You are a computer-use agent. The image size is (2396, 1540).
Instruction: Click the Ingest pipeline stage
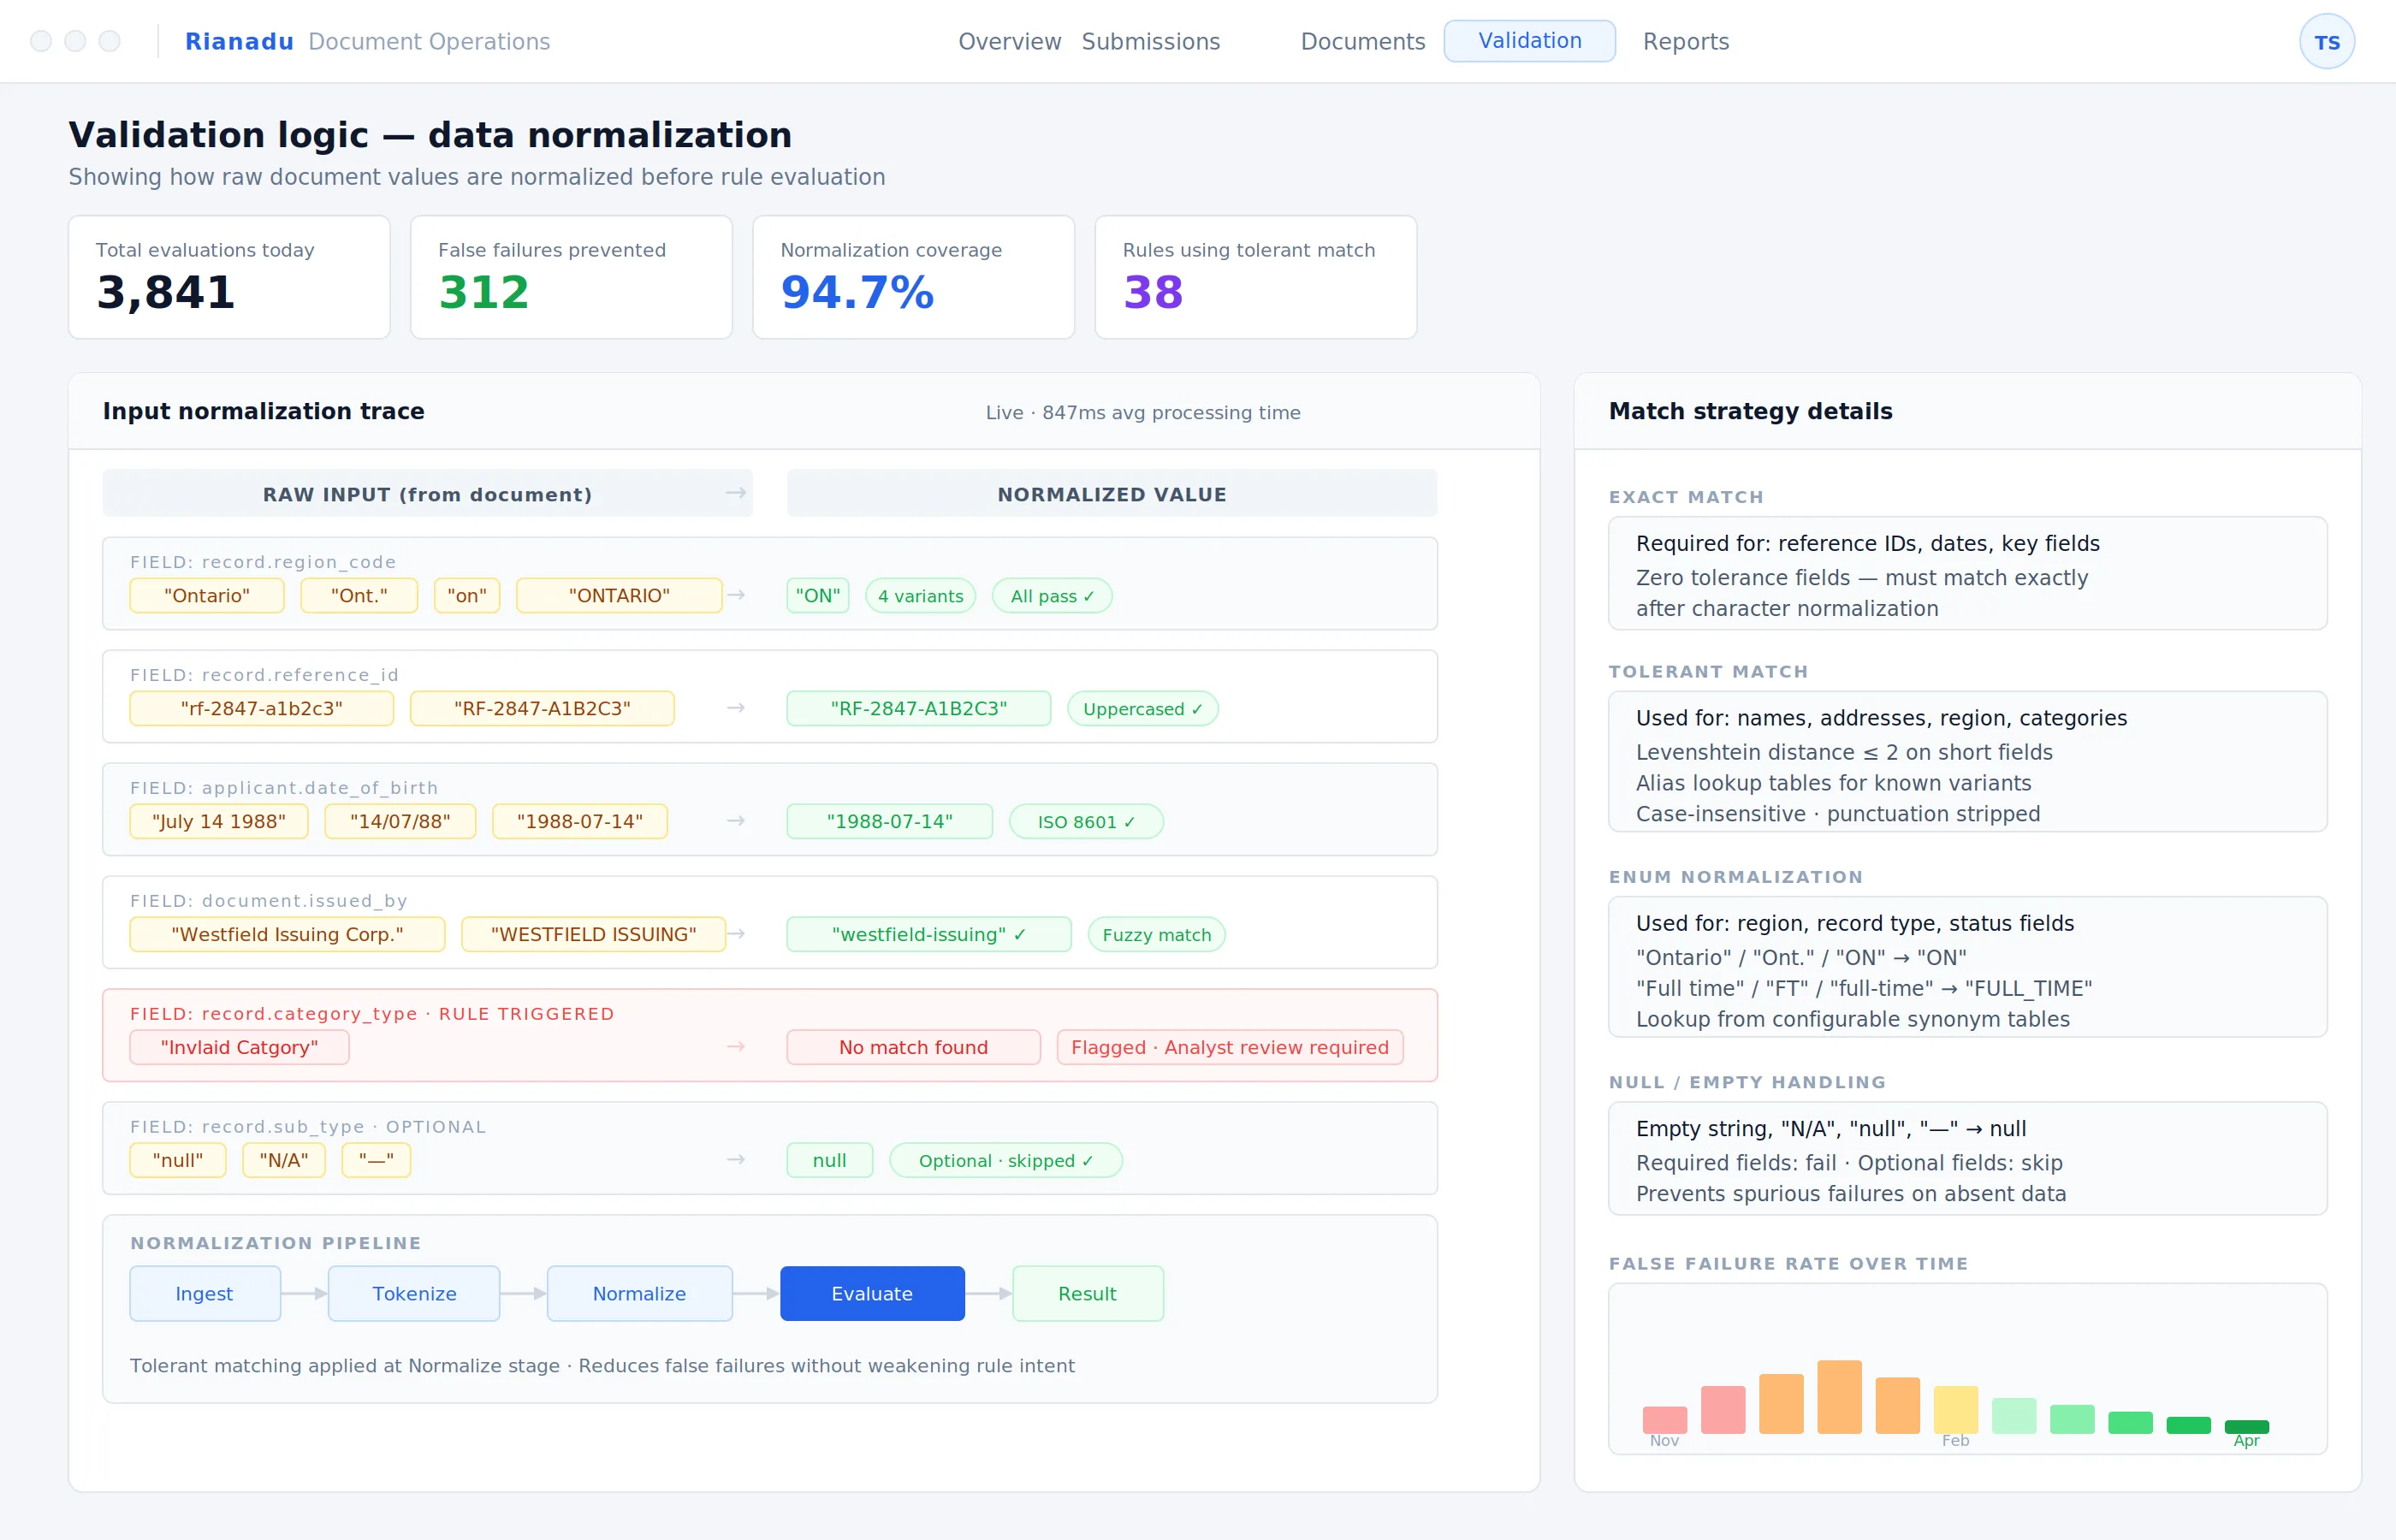tap(204, 1293)
